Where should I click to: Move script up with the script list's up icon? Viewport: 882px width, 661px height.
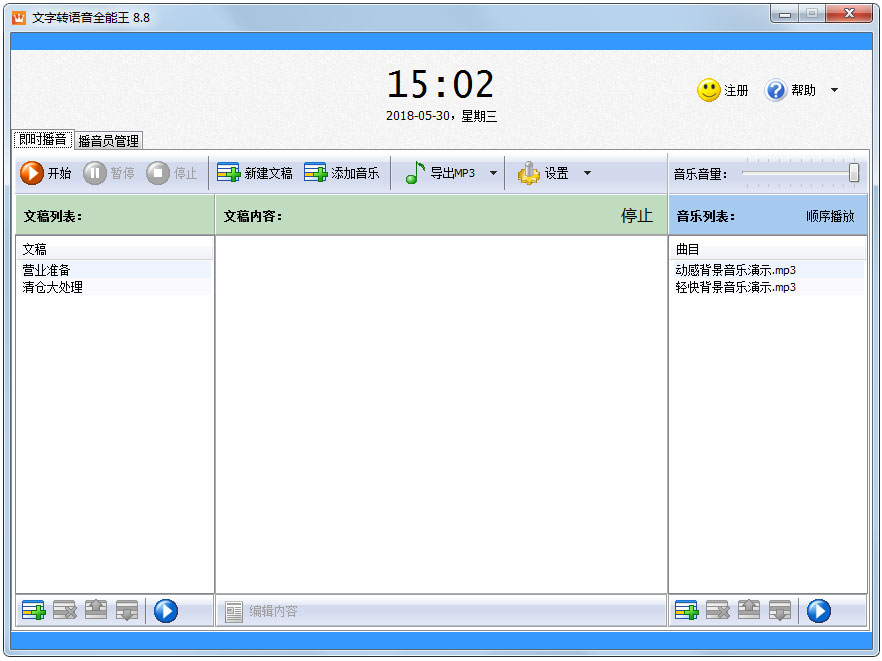coord(96,610)
